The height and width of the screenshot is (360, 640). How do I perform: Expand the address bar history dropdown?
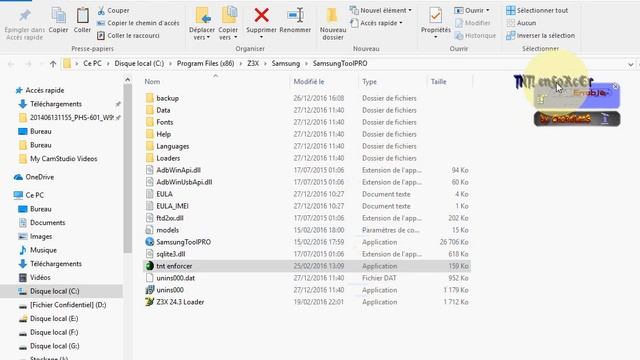click(631, 64)
